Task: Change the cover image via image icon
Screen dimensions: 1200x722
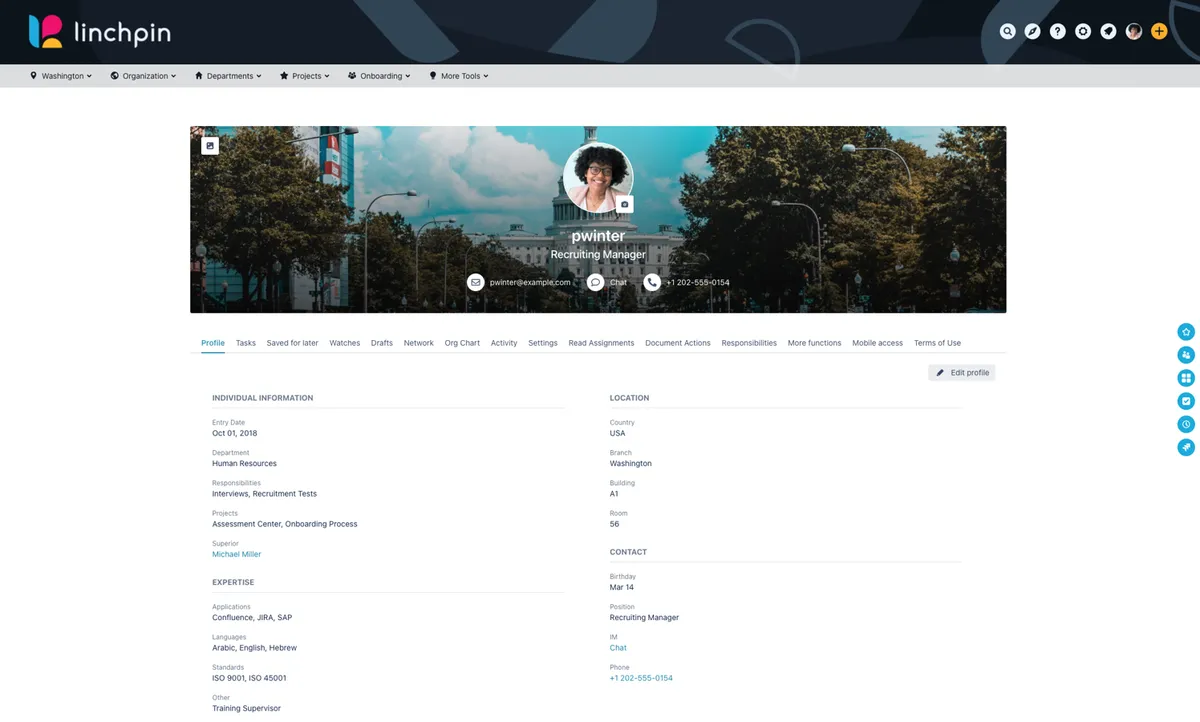Action: pyautogui.click(x=210, y=146)
